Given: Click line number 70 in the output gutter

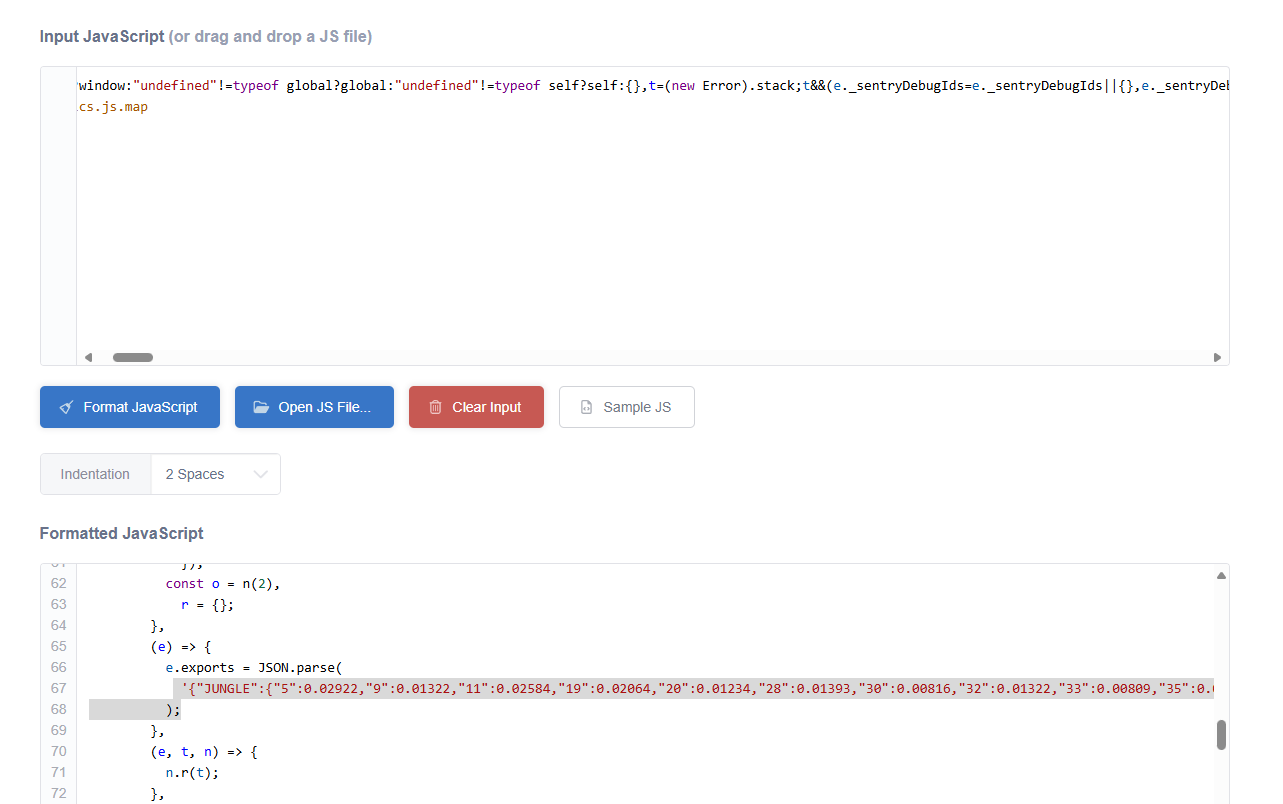Looking at the screenshot, I should pos(58,751).
